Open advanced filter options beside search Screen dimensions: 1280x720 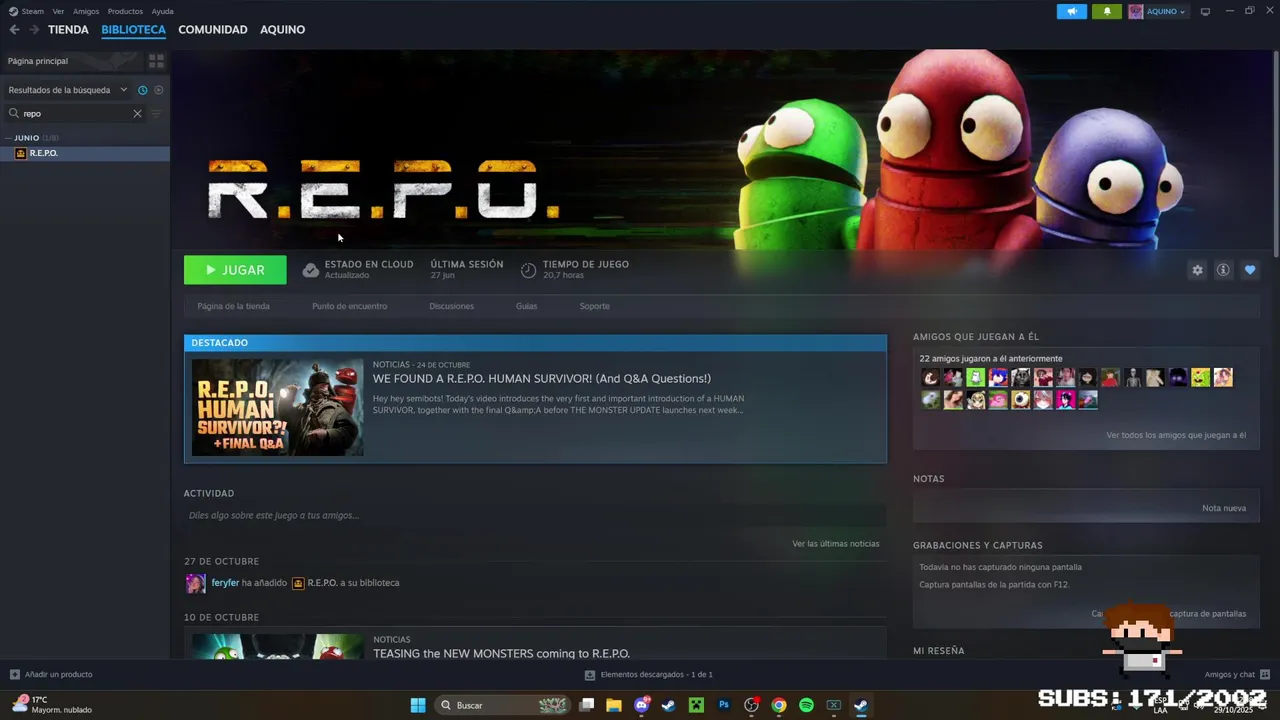coord(155,114)
